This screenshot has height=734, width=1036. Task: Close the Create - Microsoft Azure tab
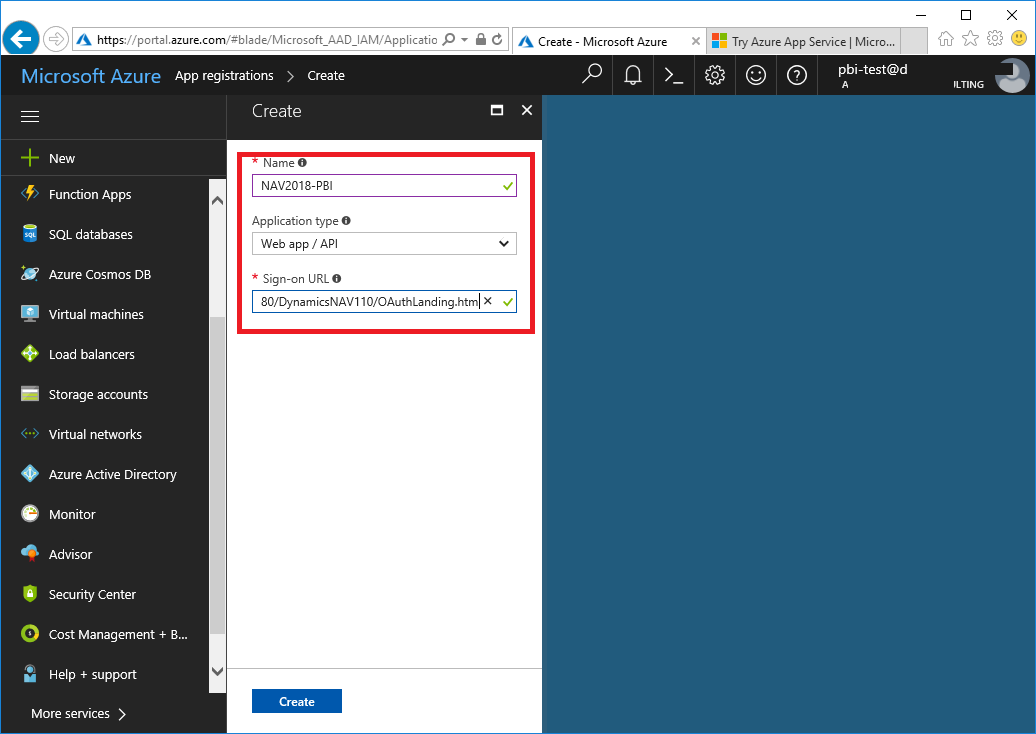(x=696, y=41)
